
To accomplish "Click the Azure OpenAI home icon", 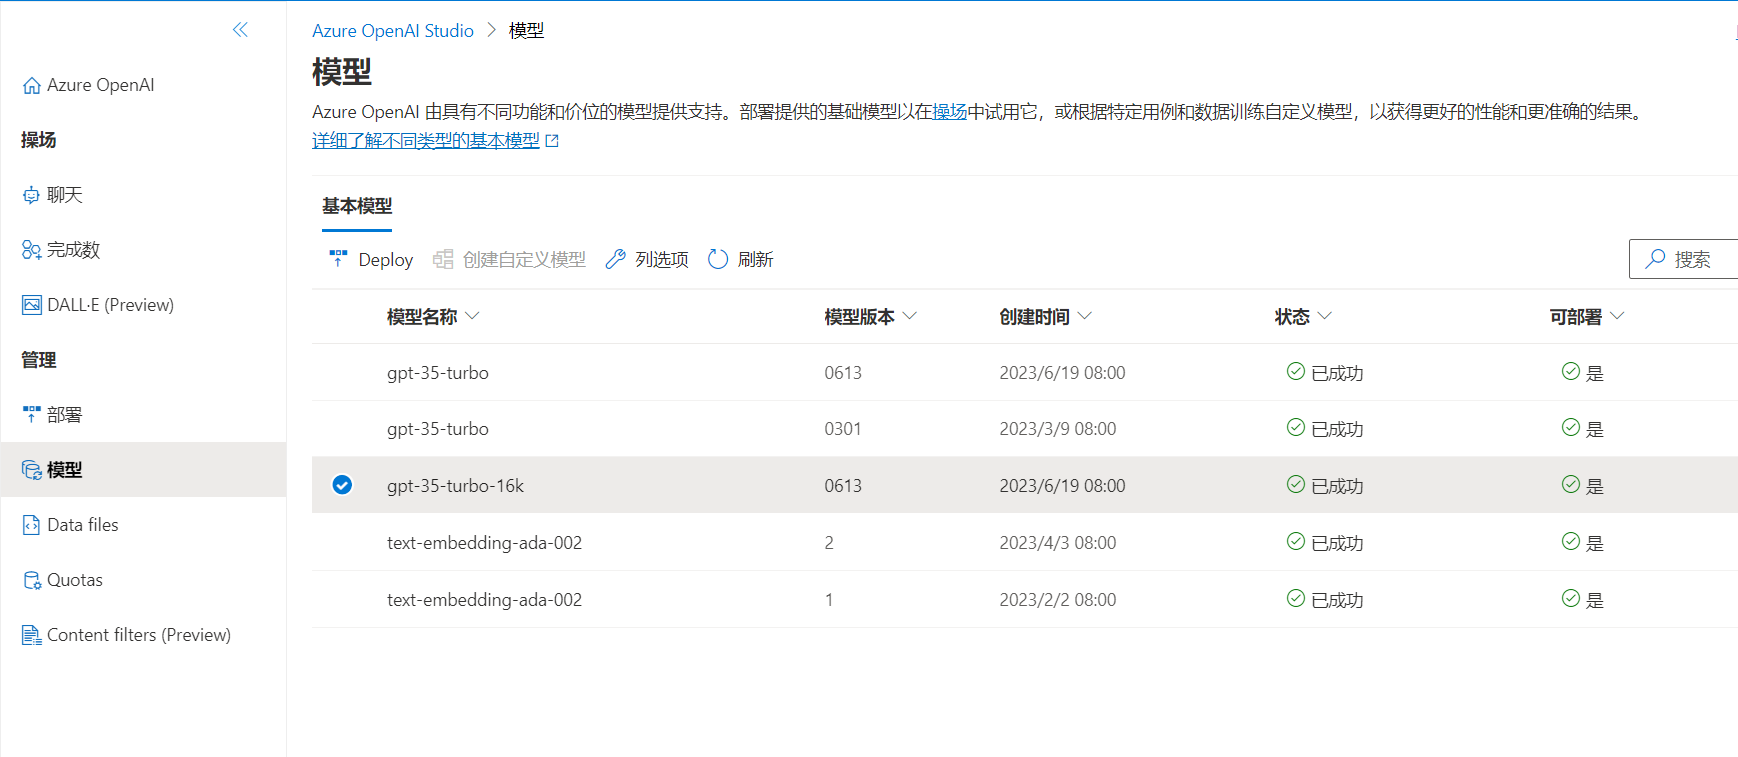I will [x=32, y=86].
